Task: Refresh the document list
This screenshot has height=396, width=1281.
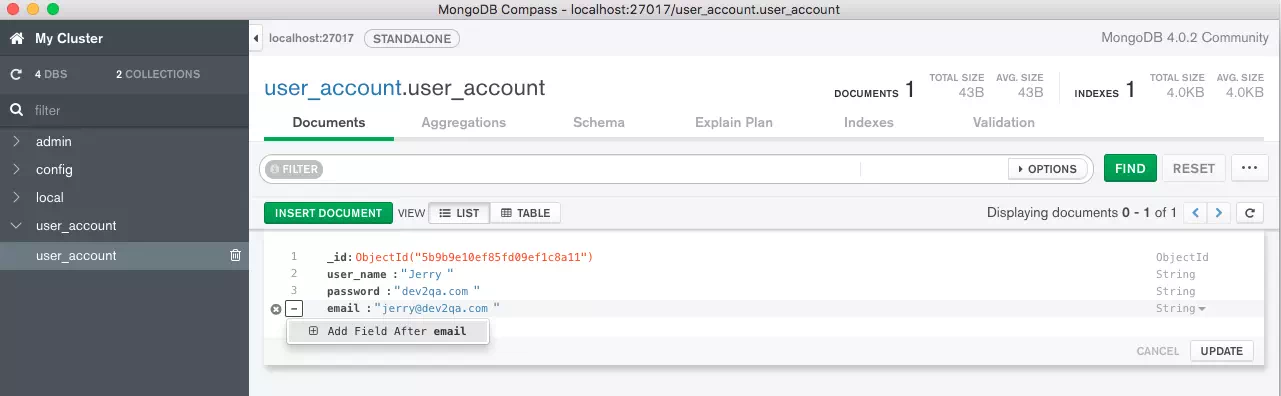Action: point(1250,213)
